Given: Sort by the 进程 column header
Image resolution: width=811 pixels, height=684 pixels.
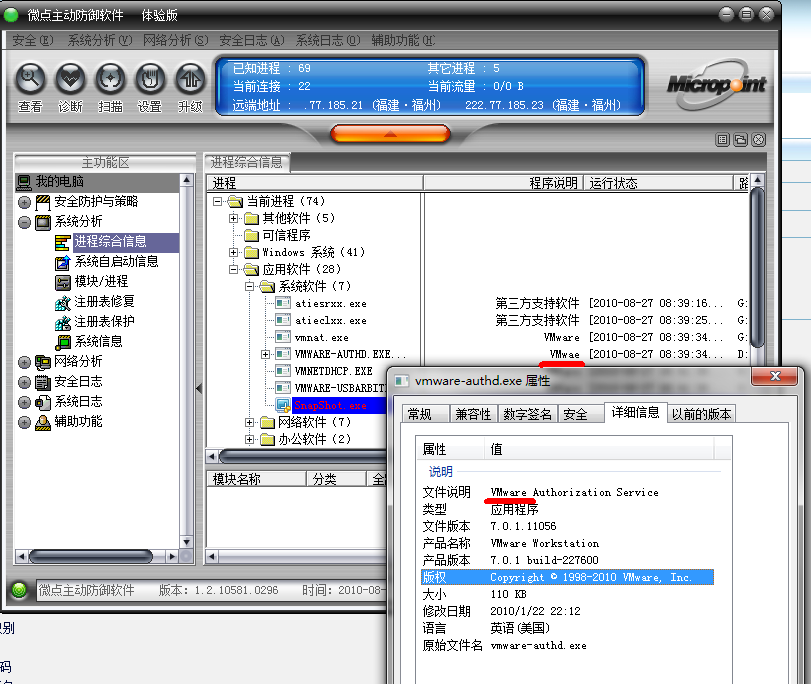Looking at the screenshot, I should tap(315, 183).
